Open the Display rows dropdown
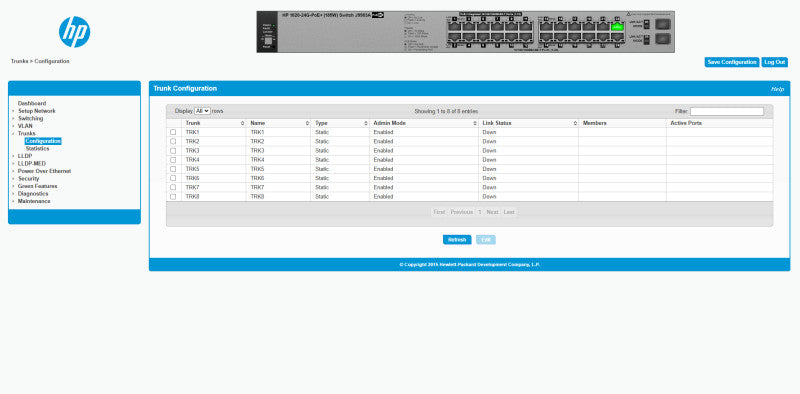The width and height of the screenshot is (800, 394). (202, 111)
